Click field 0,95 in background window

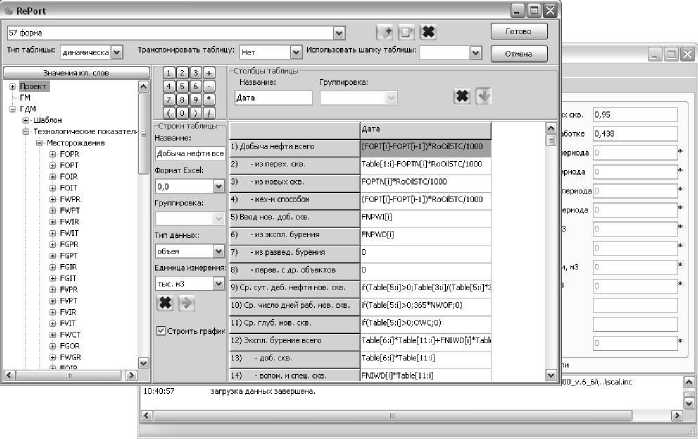coord(635,114)
